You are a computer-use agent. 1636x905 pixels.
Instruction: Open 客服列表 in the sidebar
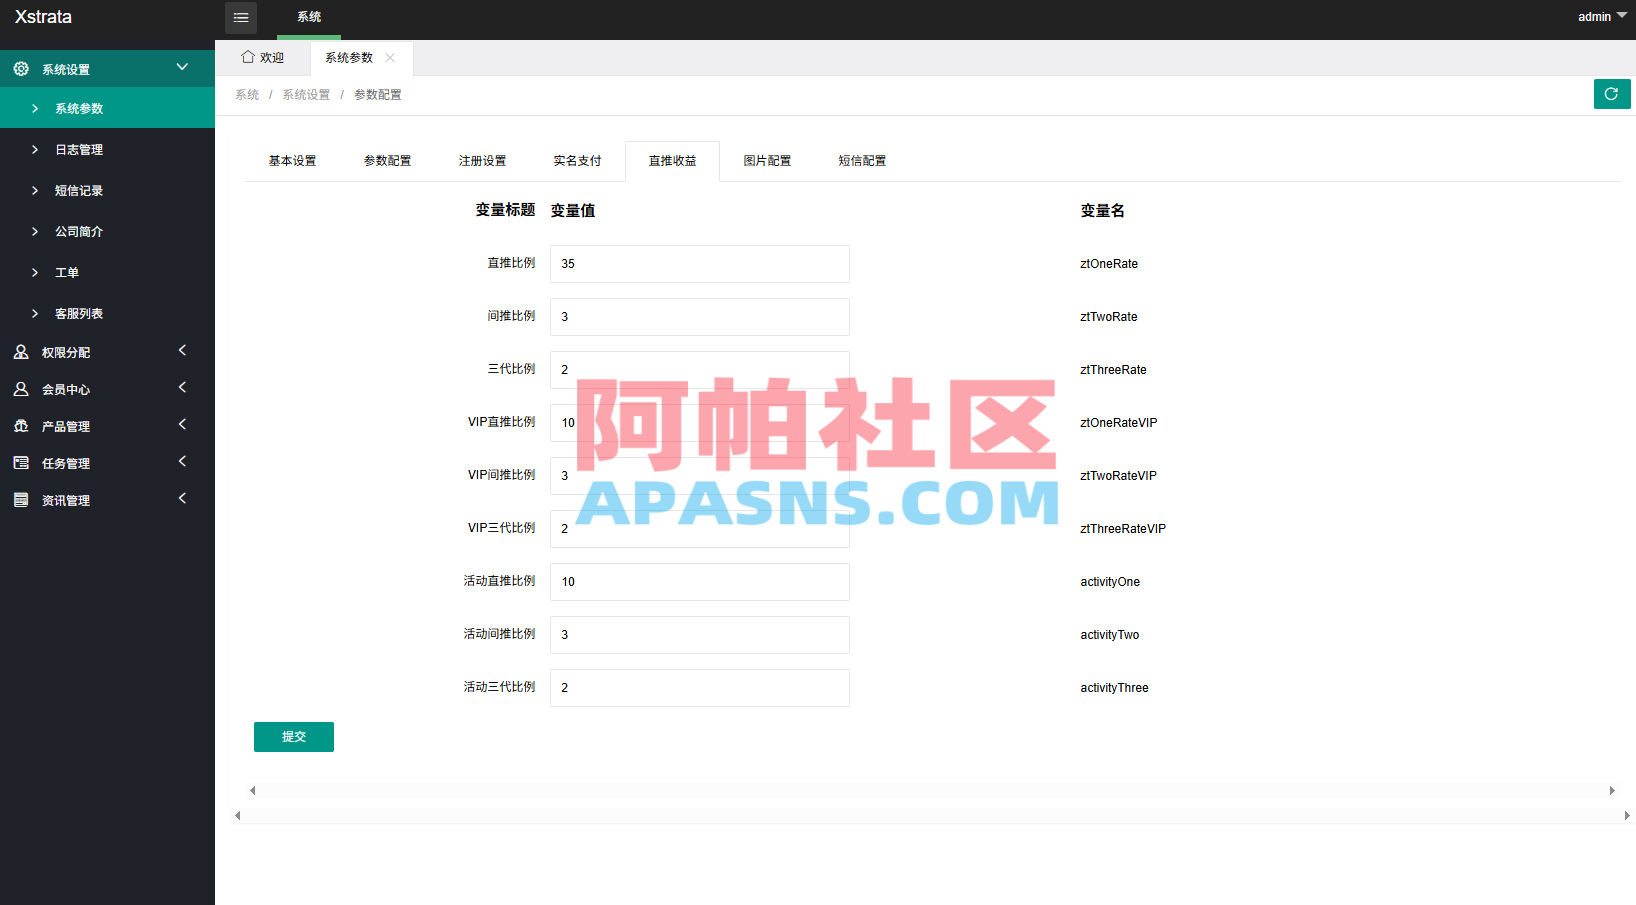107,313
